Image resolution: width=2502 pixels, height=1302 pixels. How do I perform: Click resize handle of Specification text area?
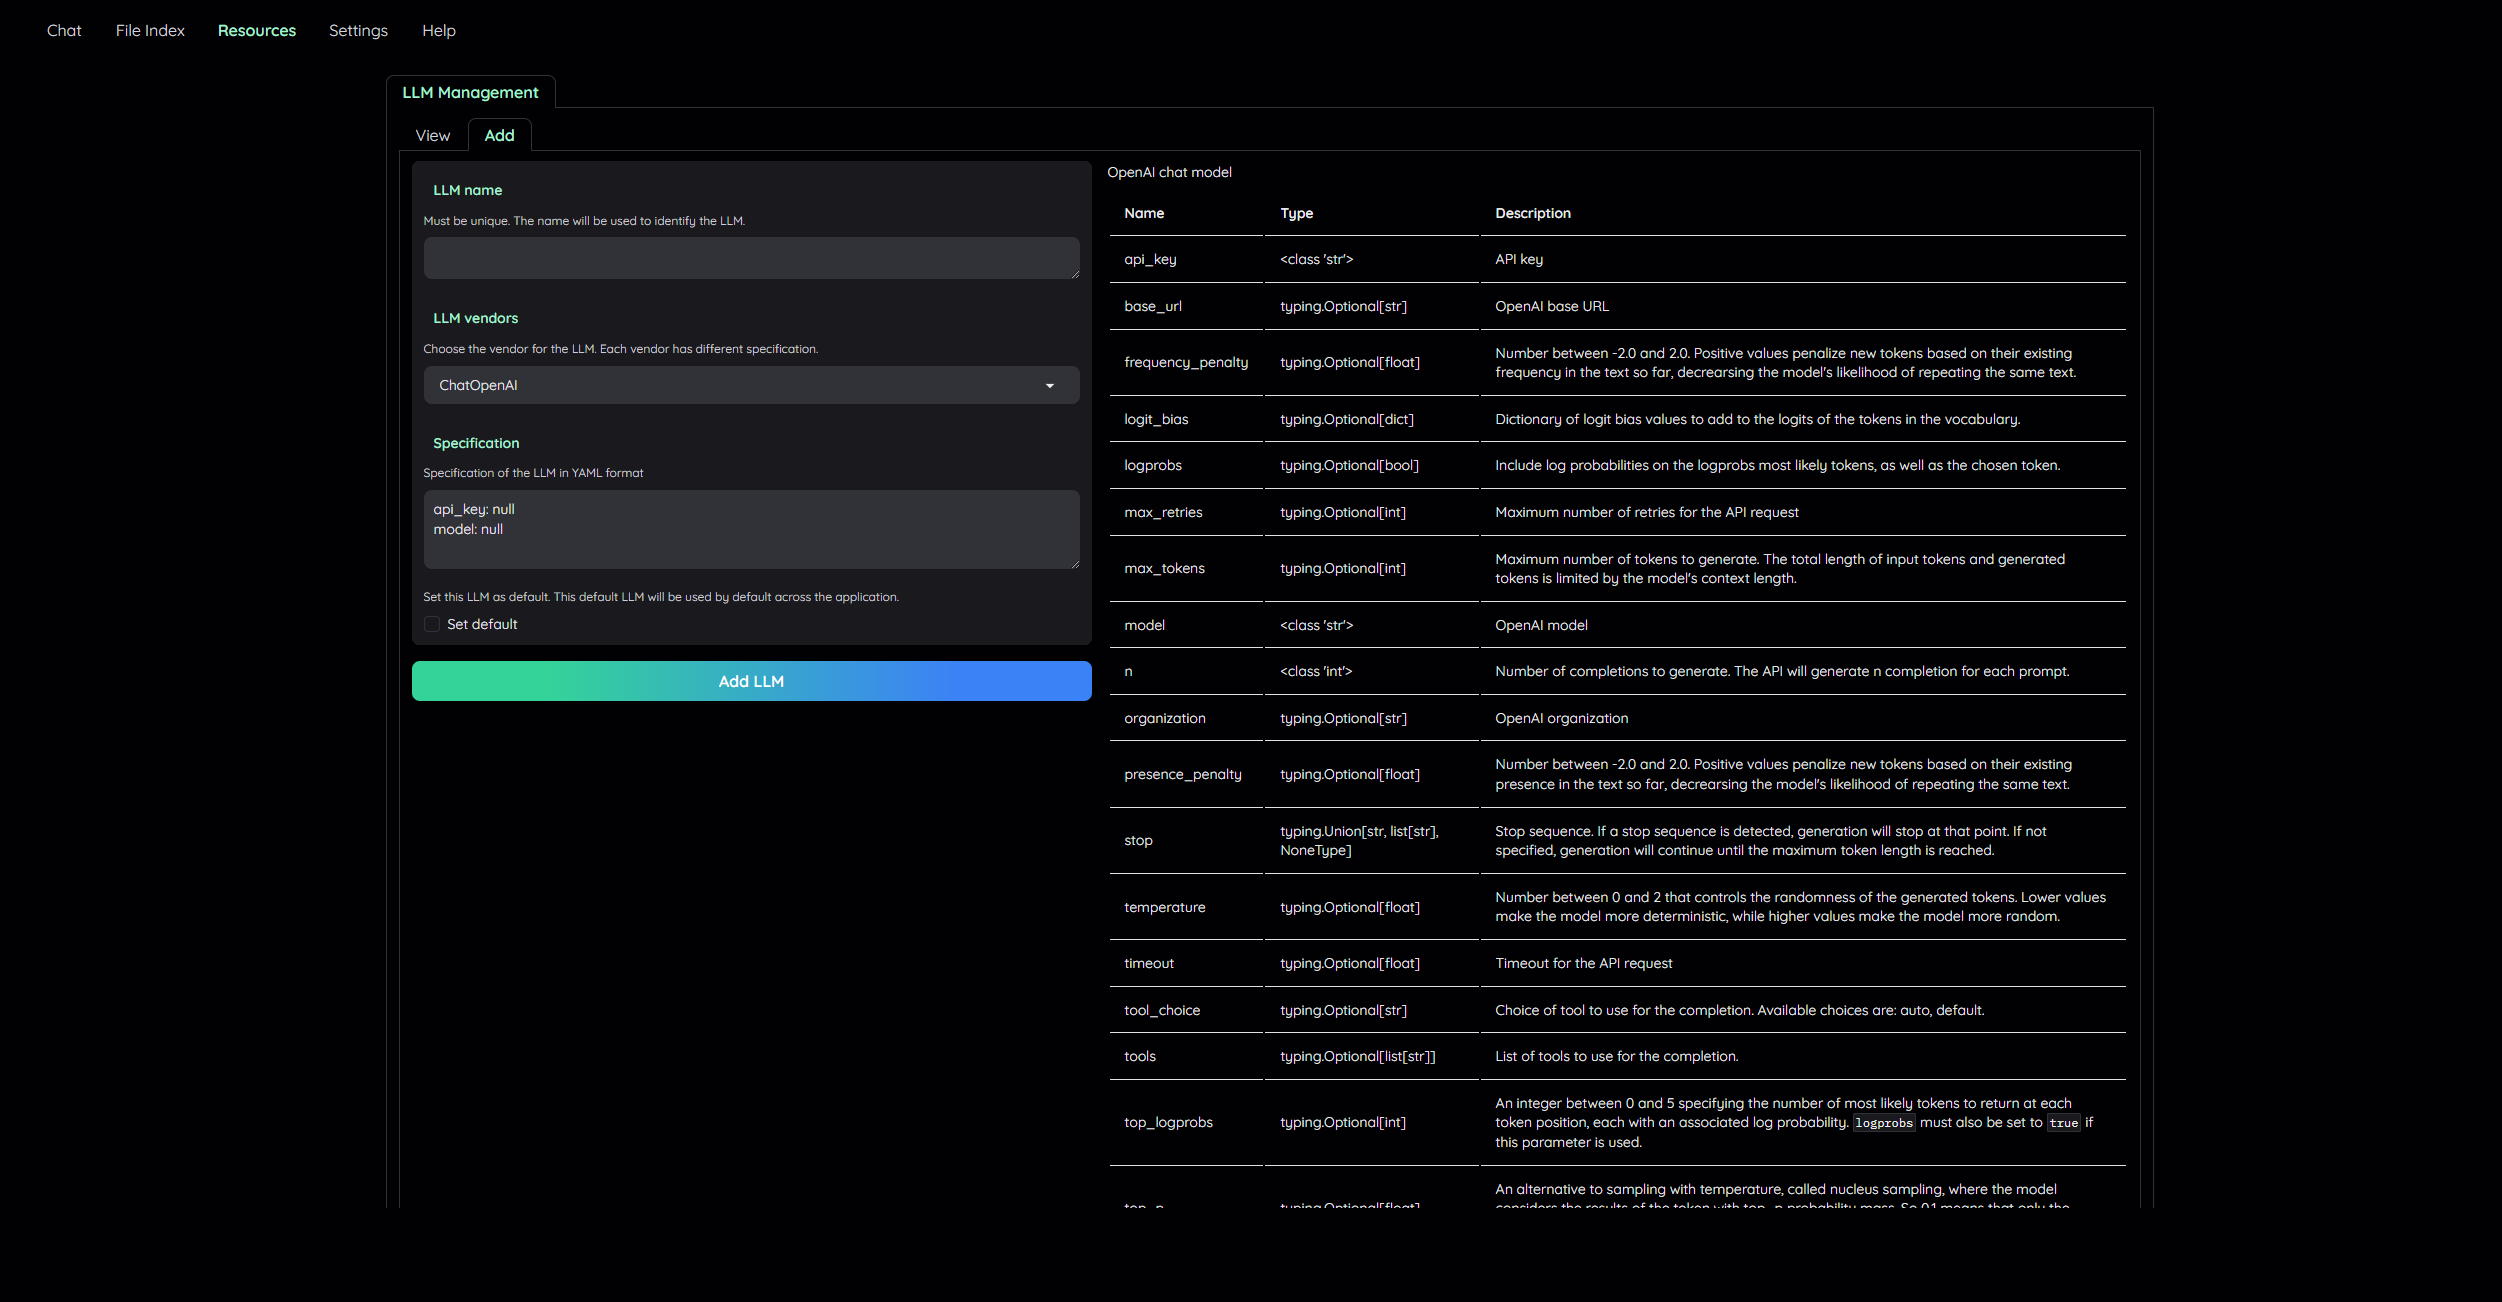click(1075, 564)
